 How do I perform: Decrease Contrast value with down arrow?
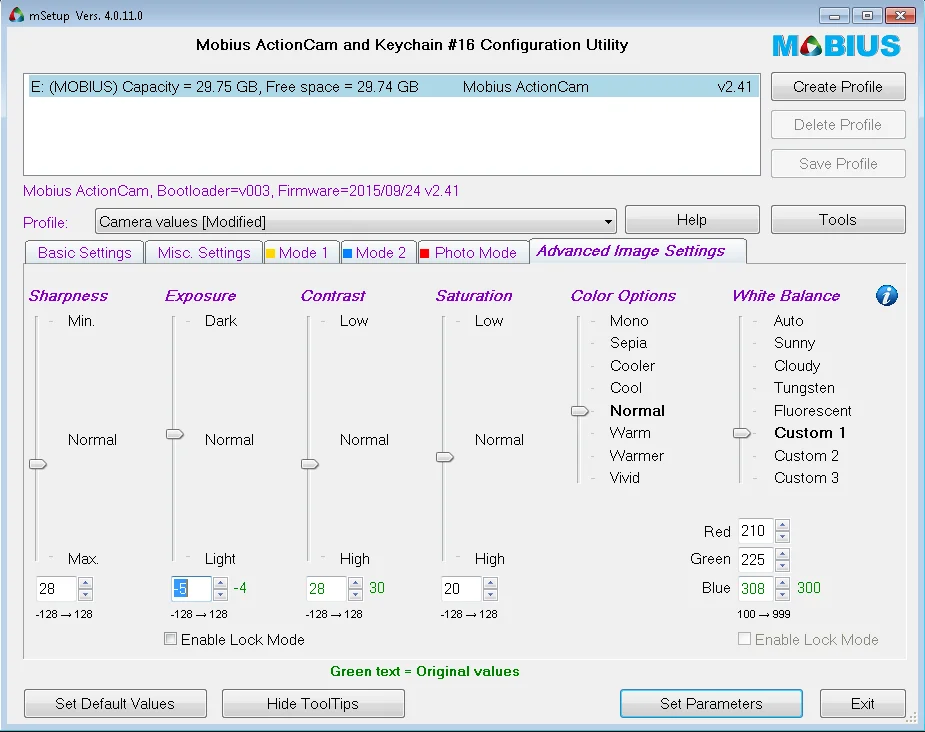click(x=355, y=594)
